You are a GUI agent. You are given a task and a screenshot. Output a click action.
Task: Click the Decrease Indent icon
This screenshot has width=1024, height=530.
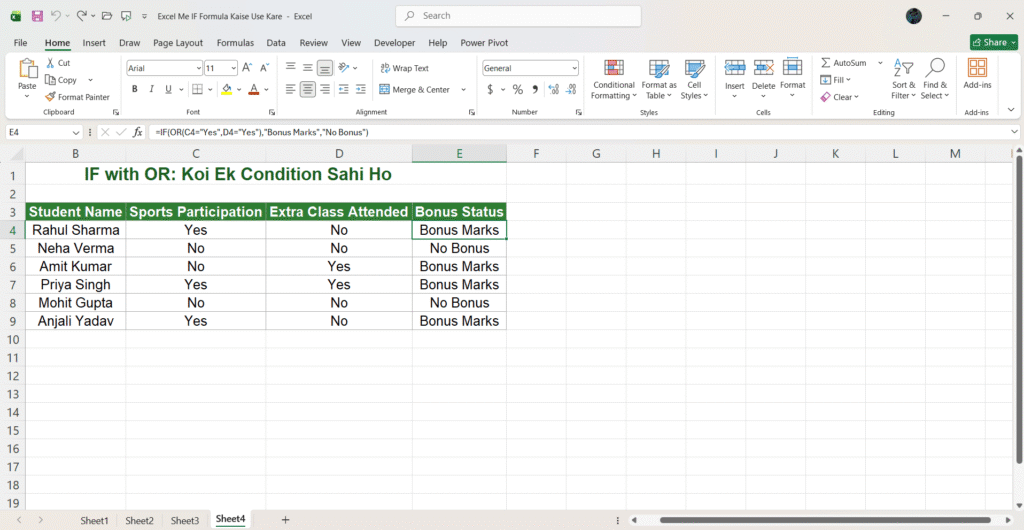point(344,89)
